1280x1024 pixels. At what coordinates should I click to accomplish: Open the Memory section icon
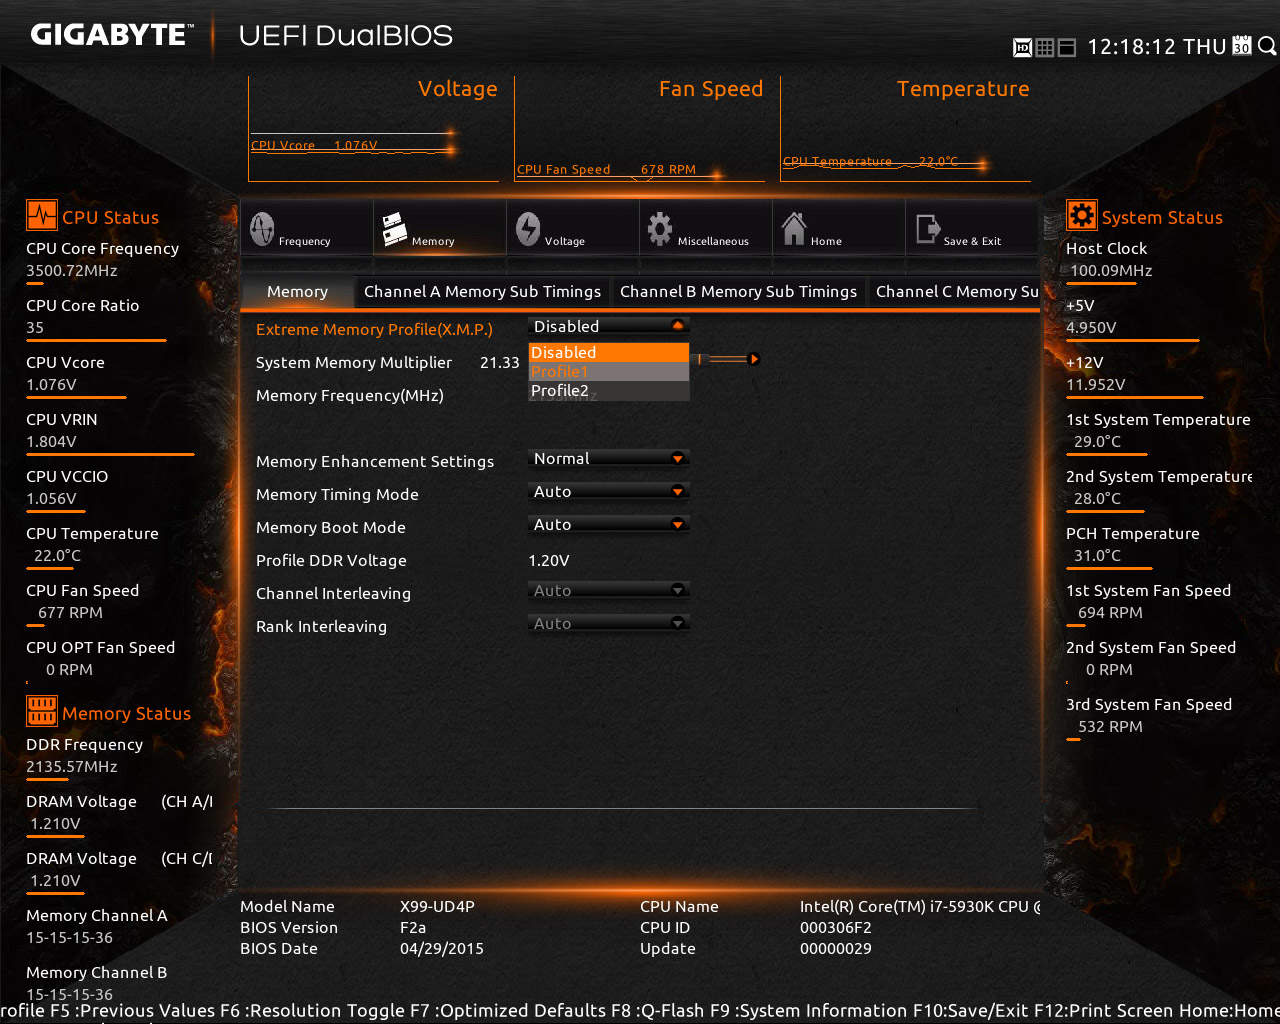point(394,229)
